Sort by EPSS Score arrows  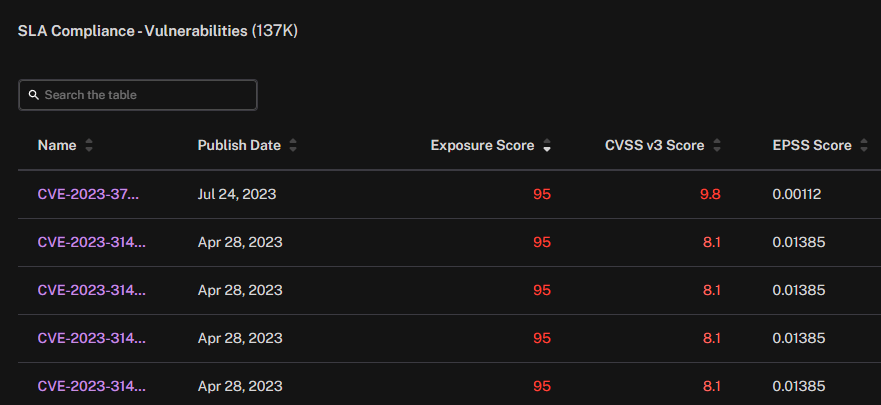pos(864,145)
